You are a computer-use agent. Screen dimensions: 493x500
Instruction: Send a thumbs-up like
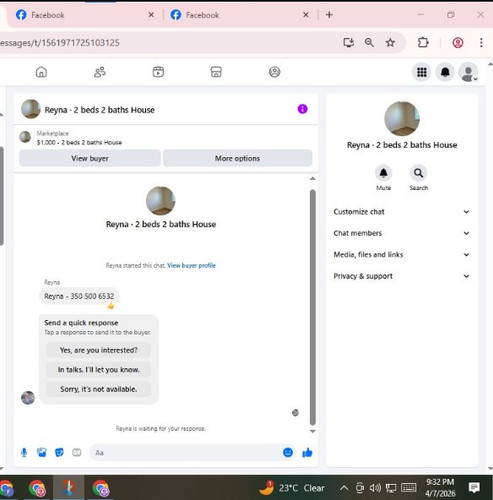[307, 453]
